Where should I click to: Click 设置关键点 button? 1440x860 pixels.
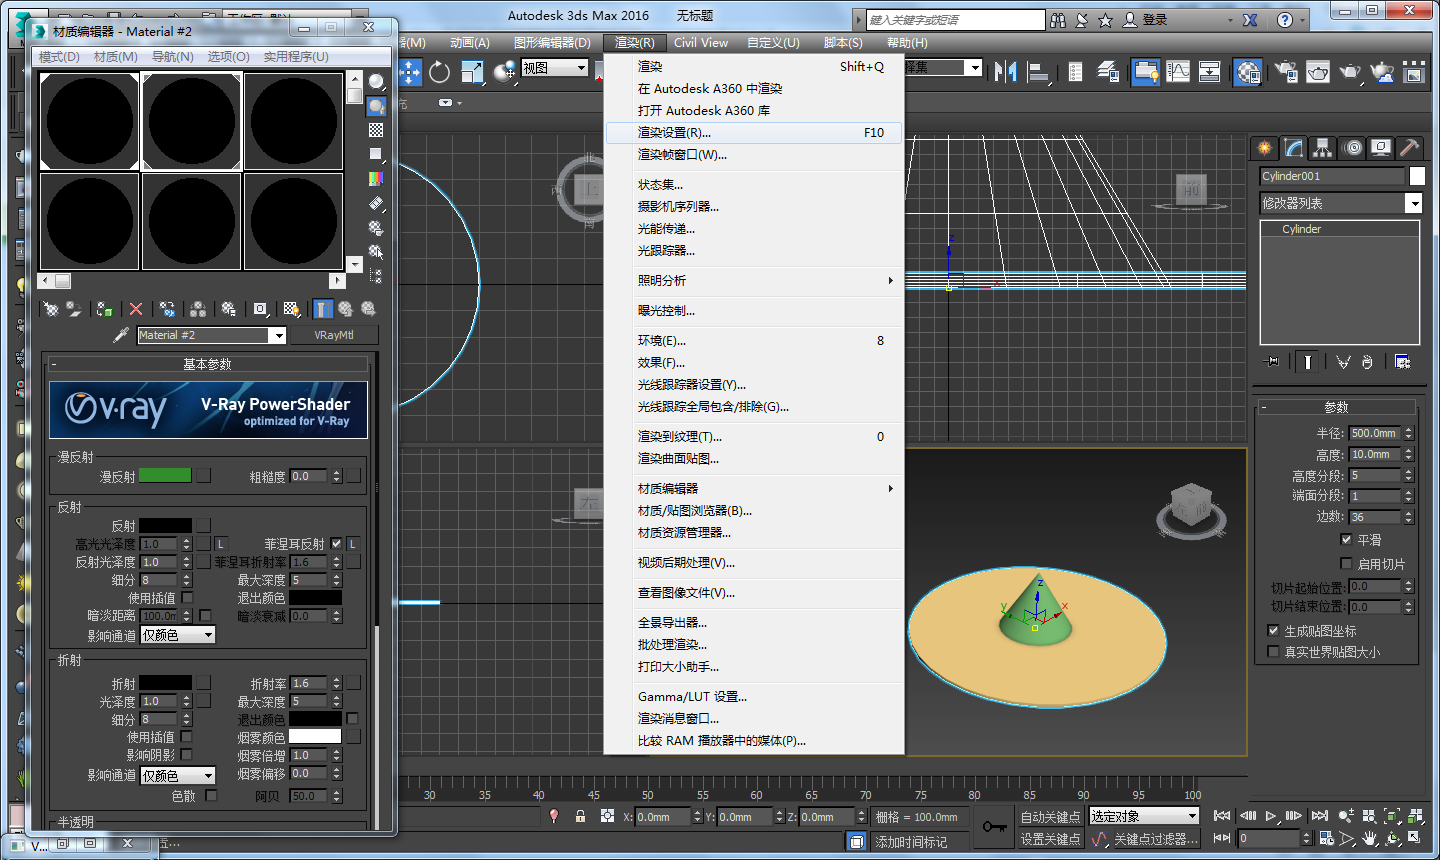coord(1050,839)
